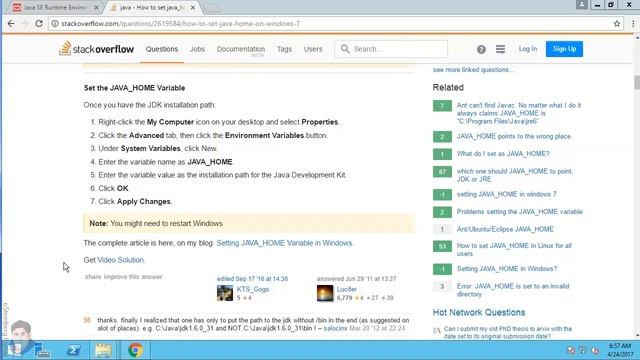640x360 pixels.
Task: Open 'Can I submit my old PhD thesis' question
Action: tap(508, 332)
